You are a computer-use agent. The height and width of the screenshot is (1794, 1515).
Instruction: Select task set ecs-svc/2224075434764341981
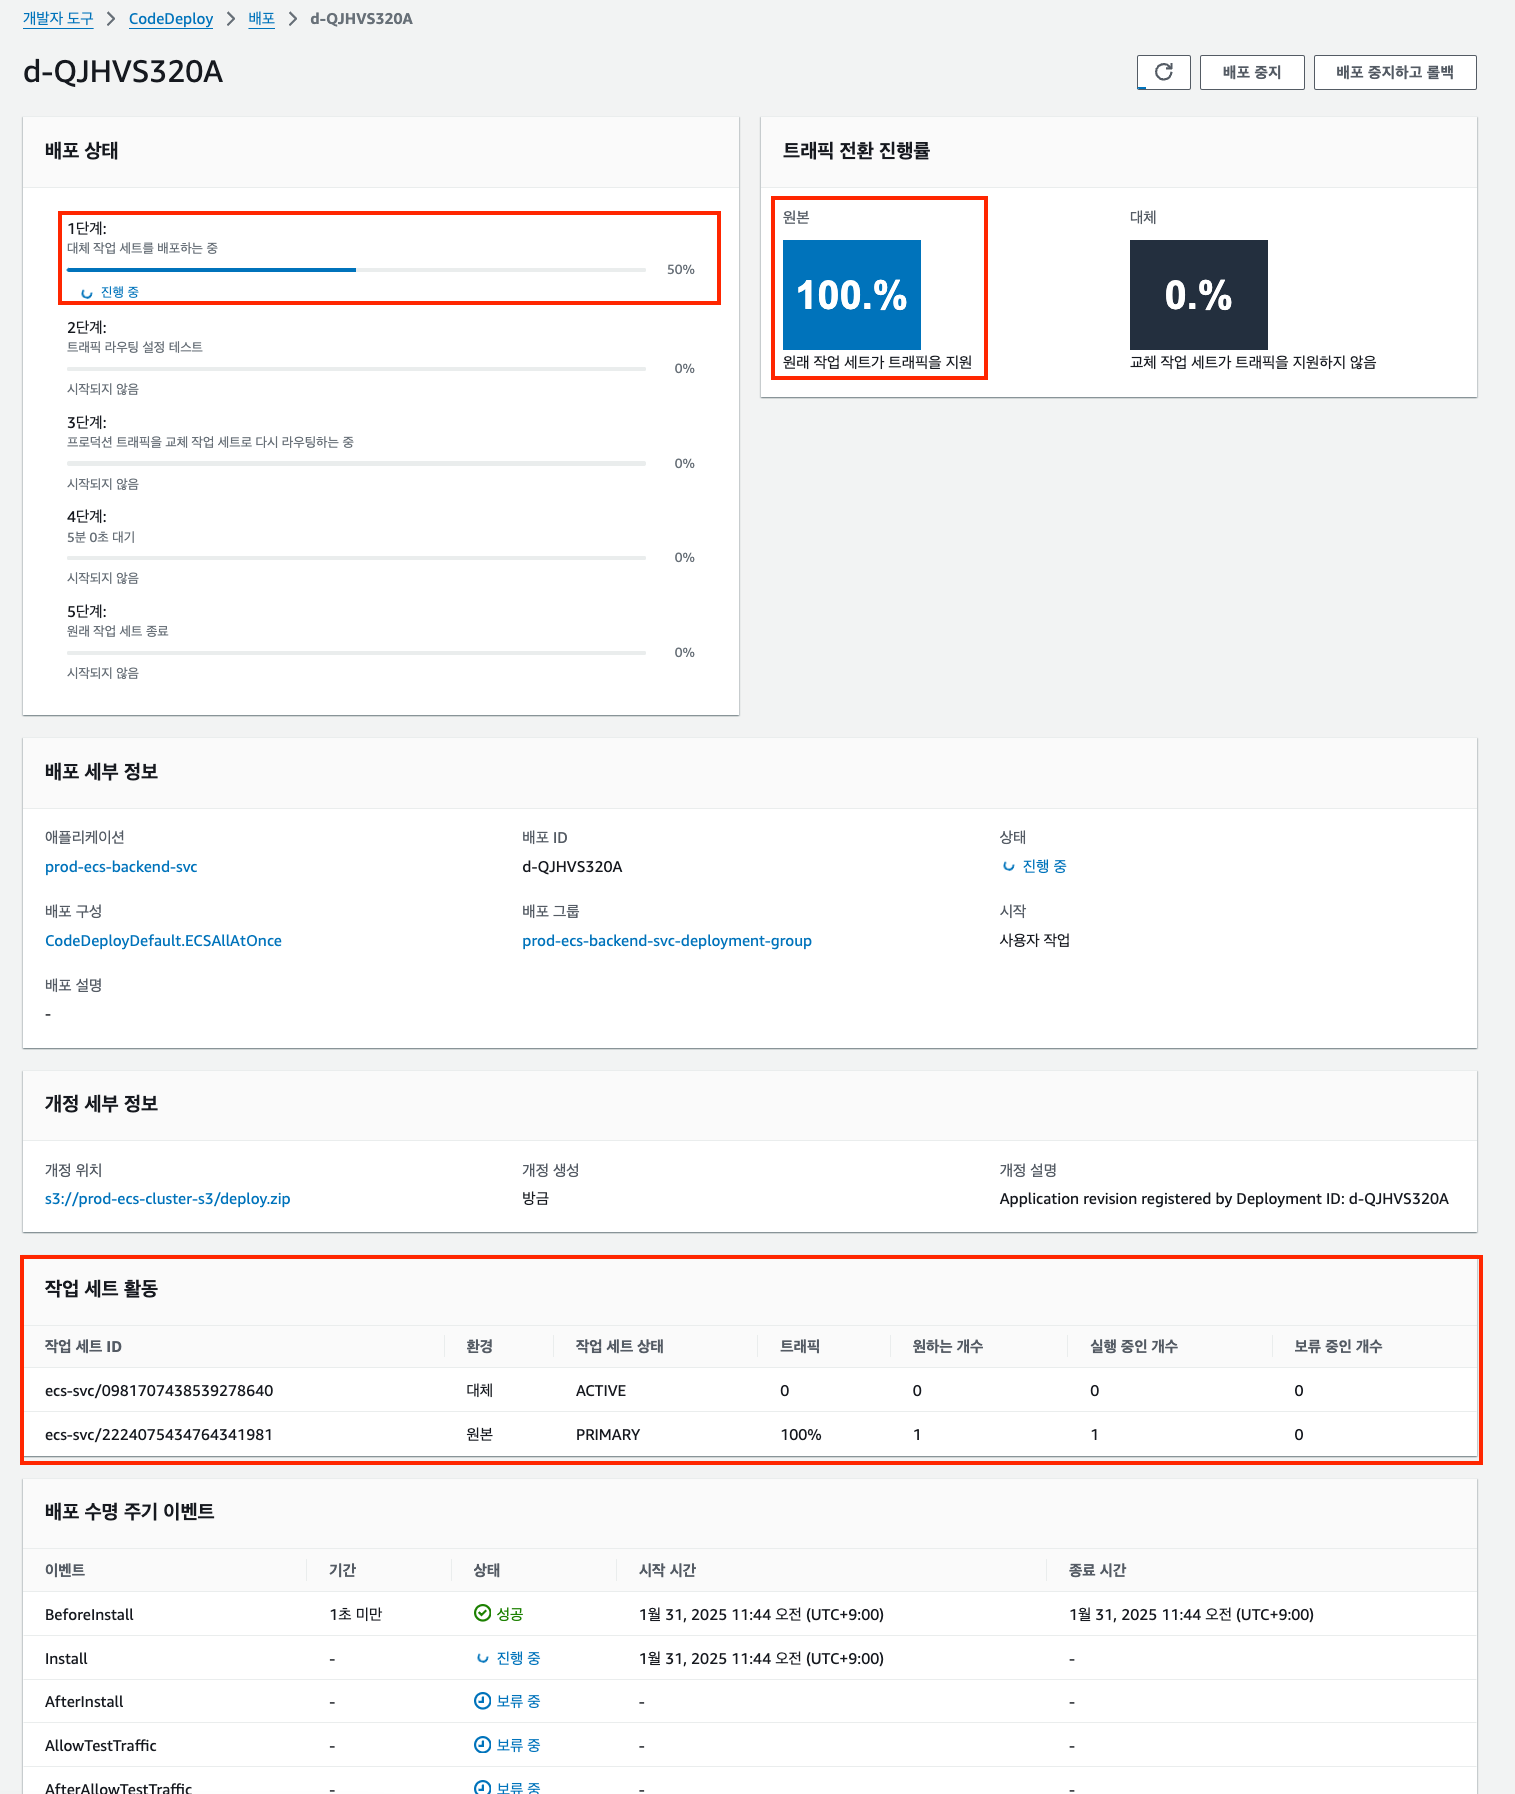(x=159, y=1435)
